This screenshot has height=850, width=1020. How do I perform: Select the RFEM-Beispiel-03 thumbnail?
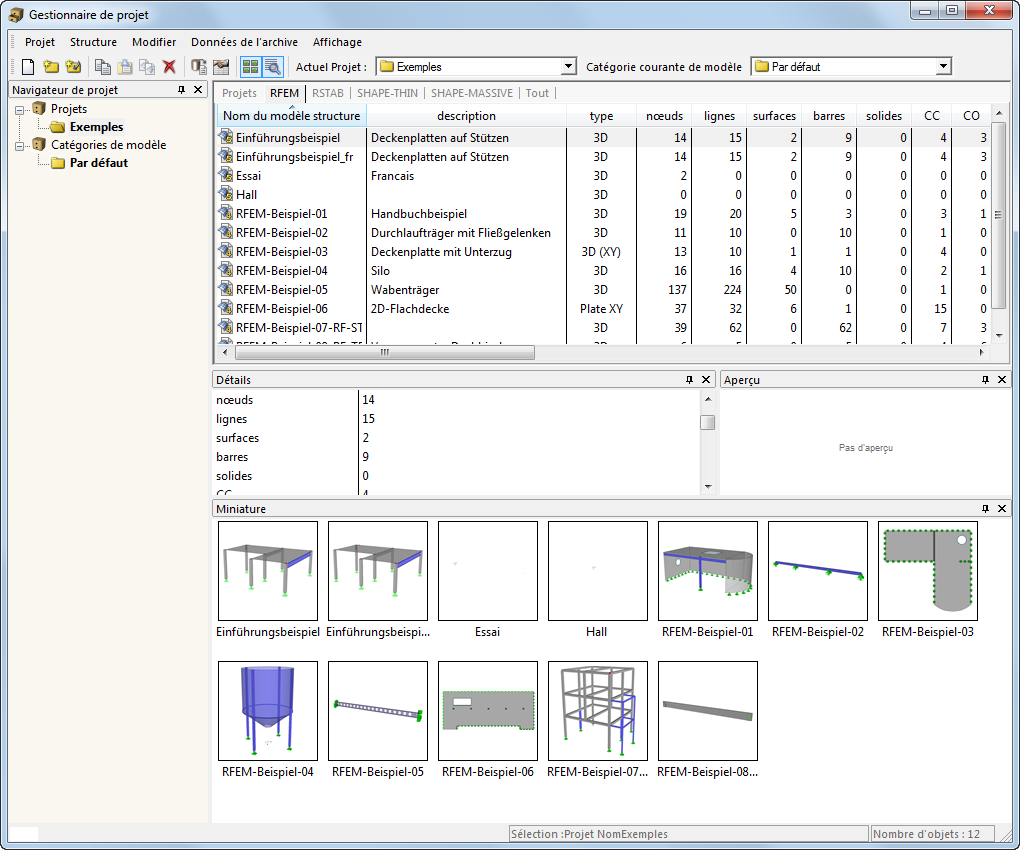coord(927,571)
